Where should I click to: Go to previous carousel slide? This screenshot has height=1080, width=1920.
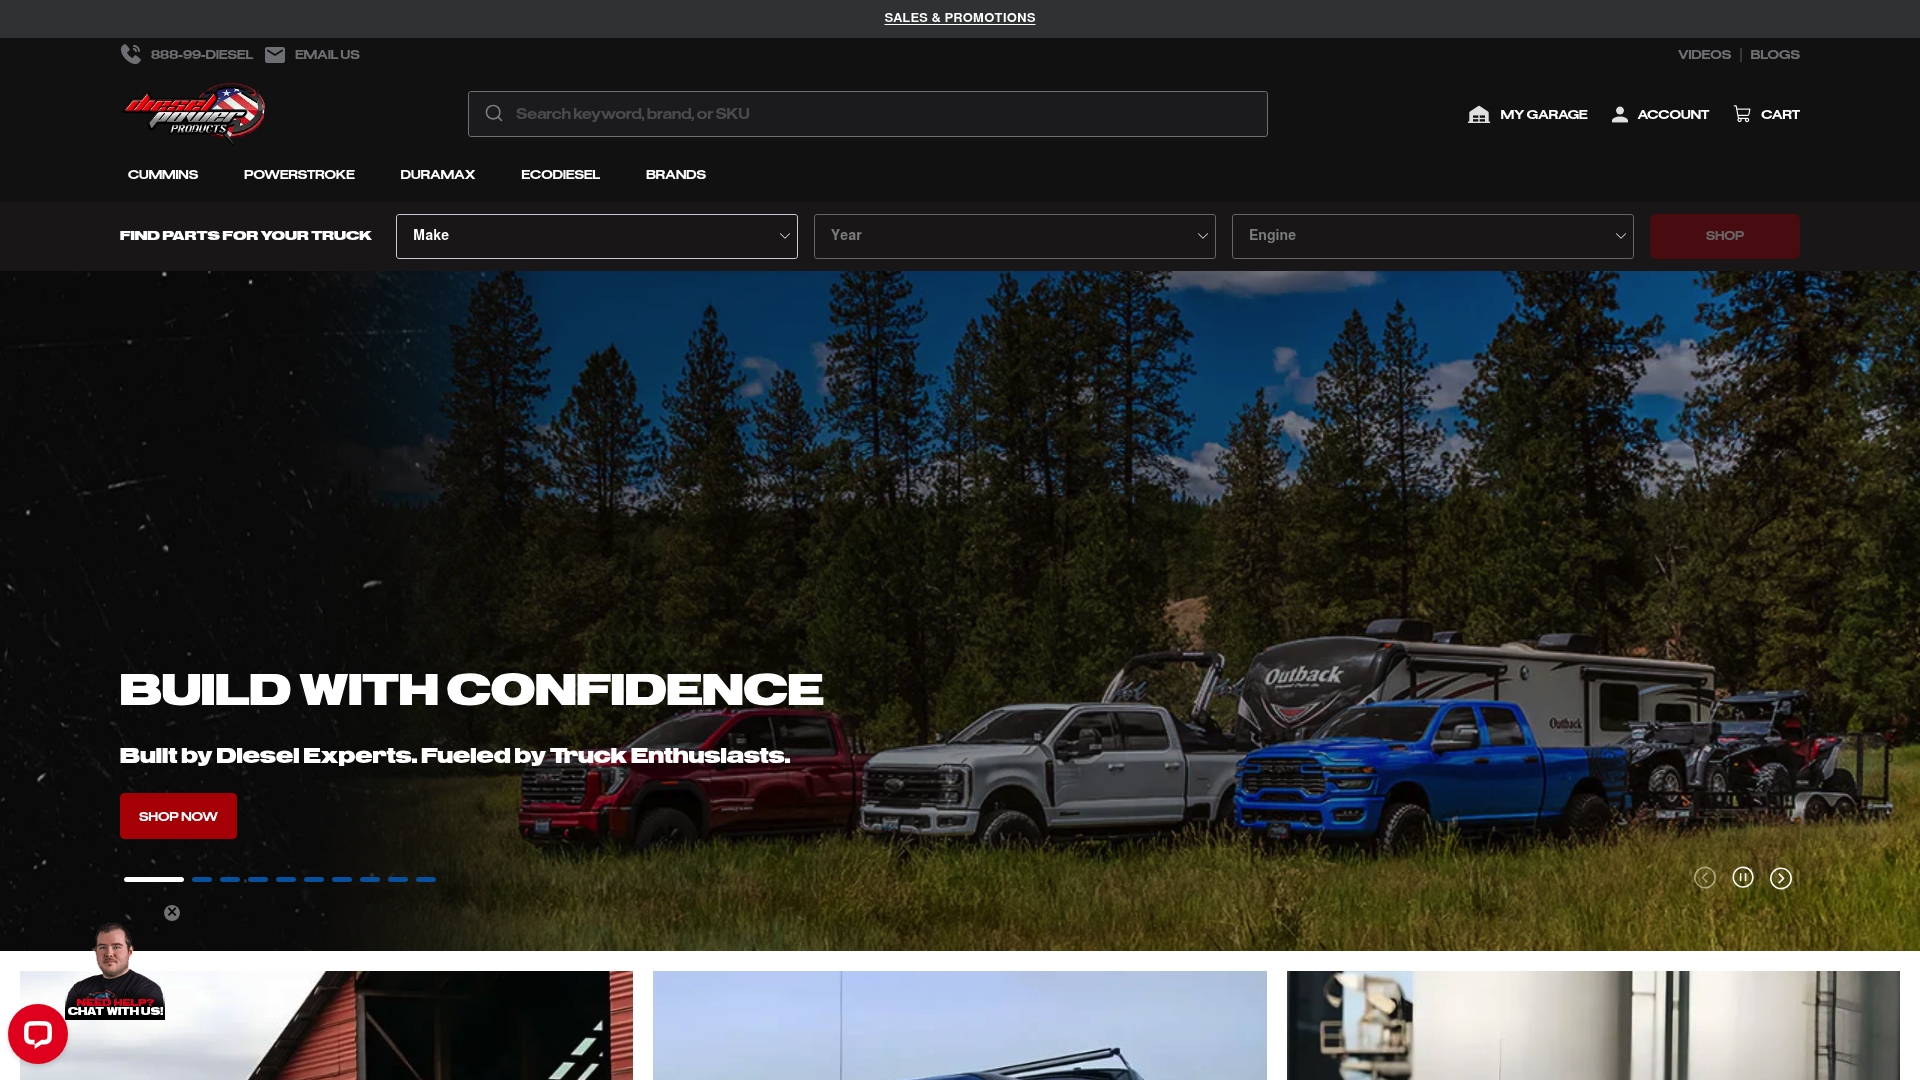[1705, 878]
